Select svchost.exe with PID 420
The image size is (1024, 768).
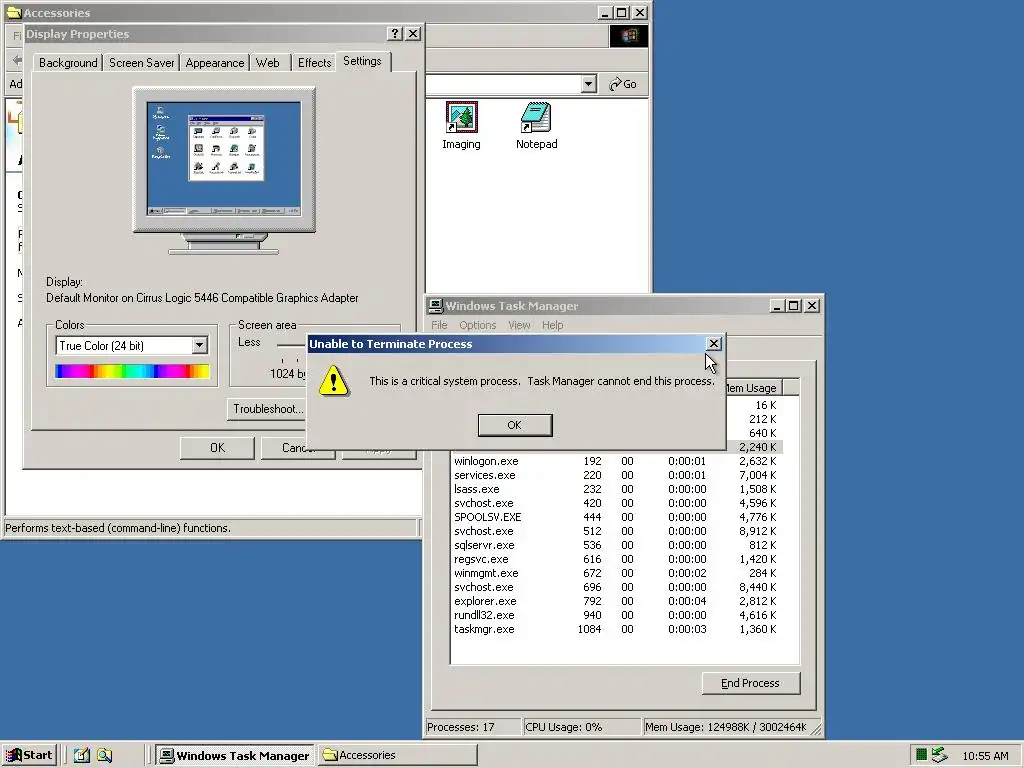click(616, 504)
